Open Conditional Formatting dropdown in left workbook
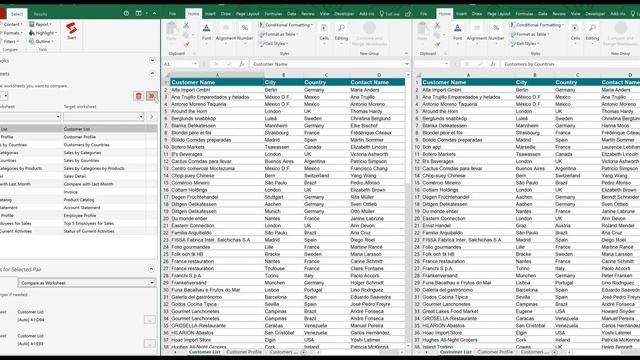640x360 pixels. (286, 25)
